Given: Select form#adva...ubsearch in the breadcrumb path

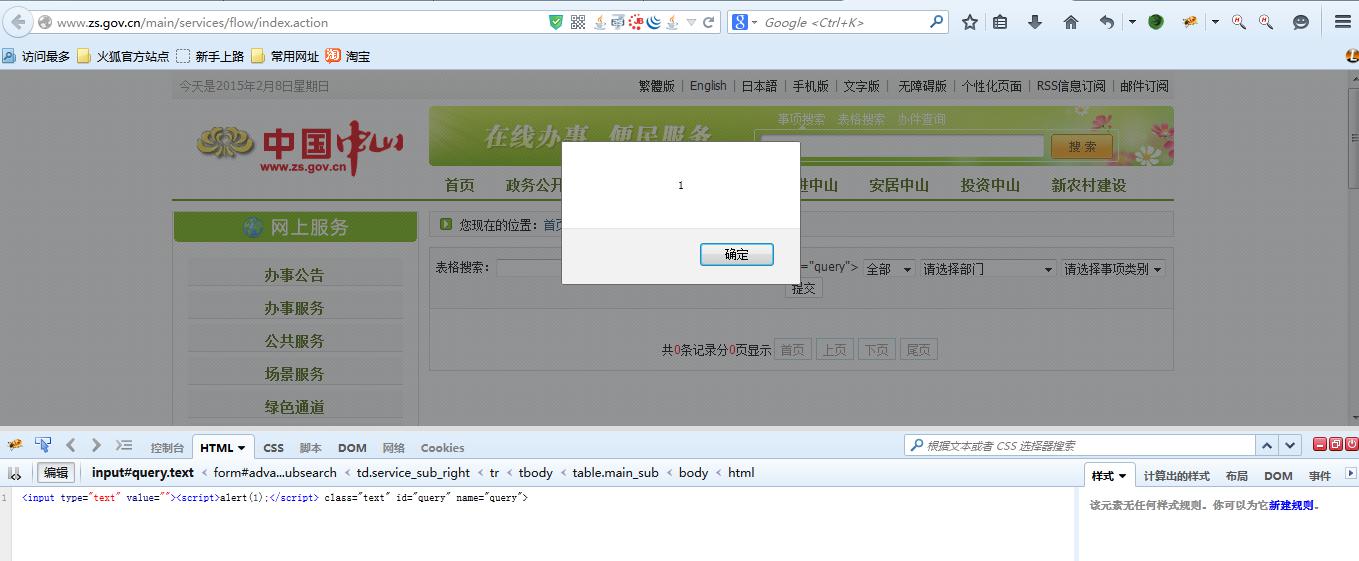Looking at the screenshot, I should pos(275,473).
